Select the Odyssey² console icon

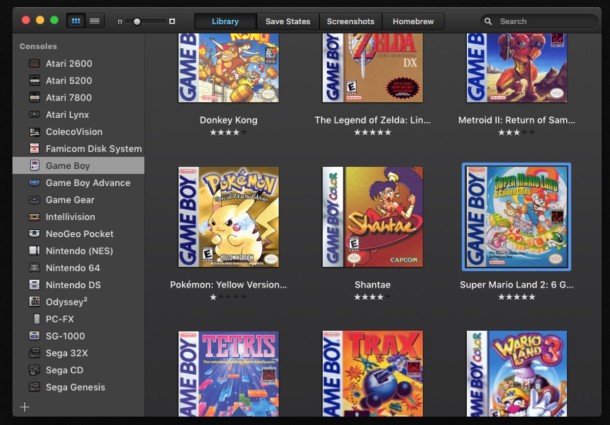pos(34,302)
